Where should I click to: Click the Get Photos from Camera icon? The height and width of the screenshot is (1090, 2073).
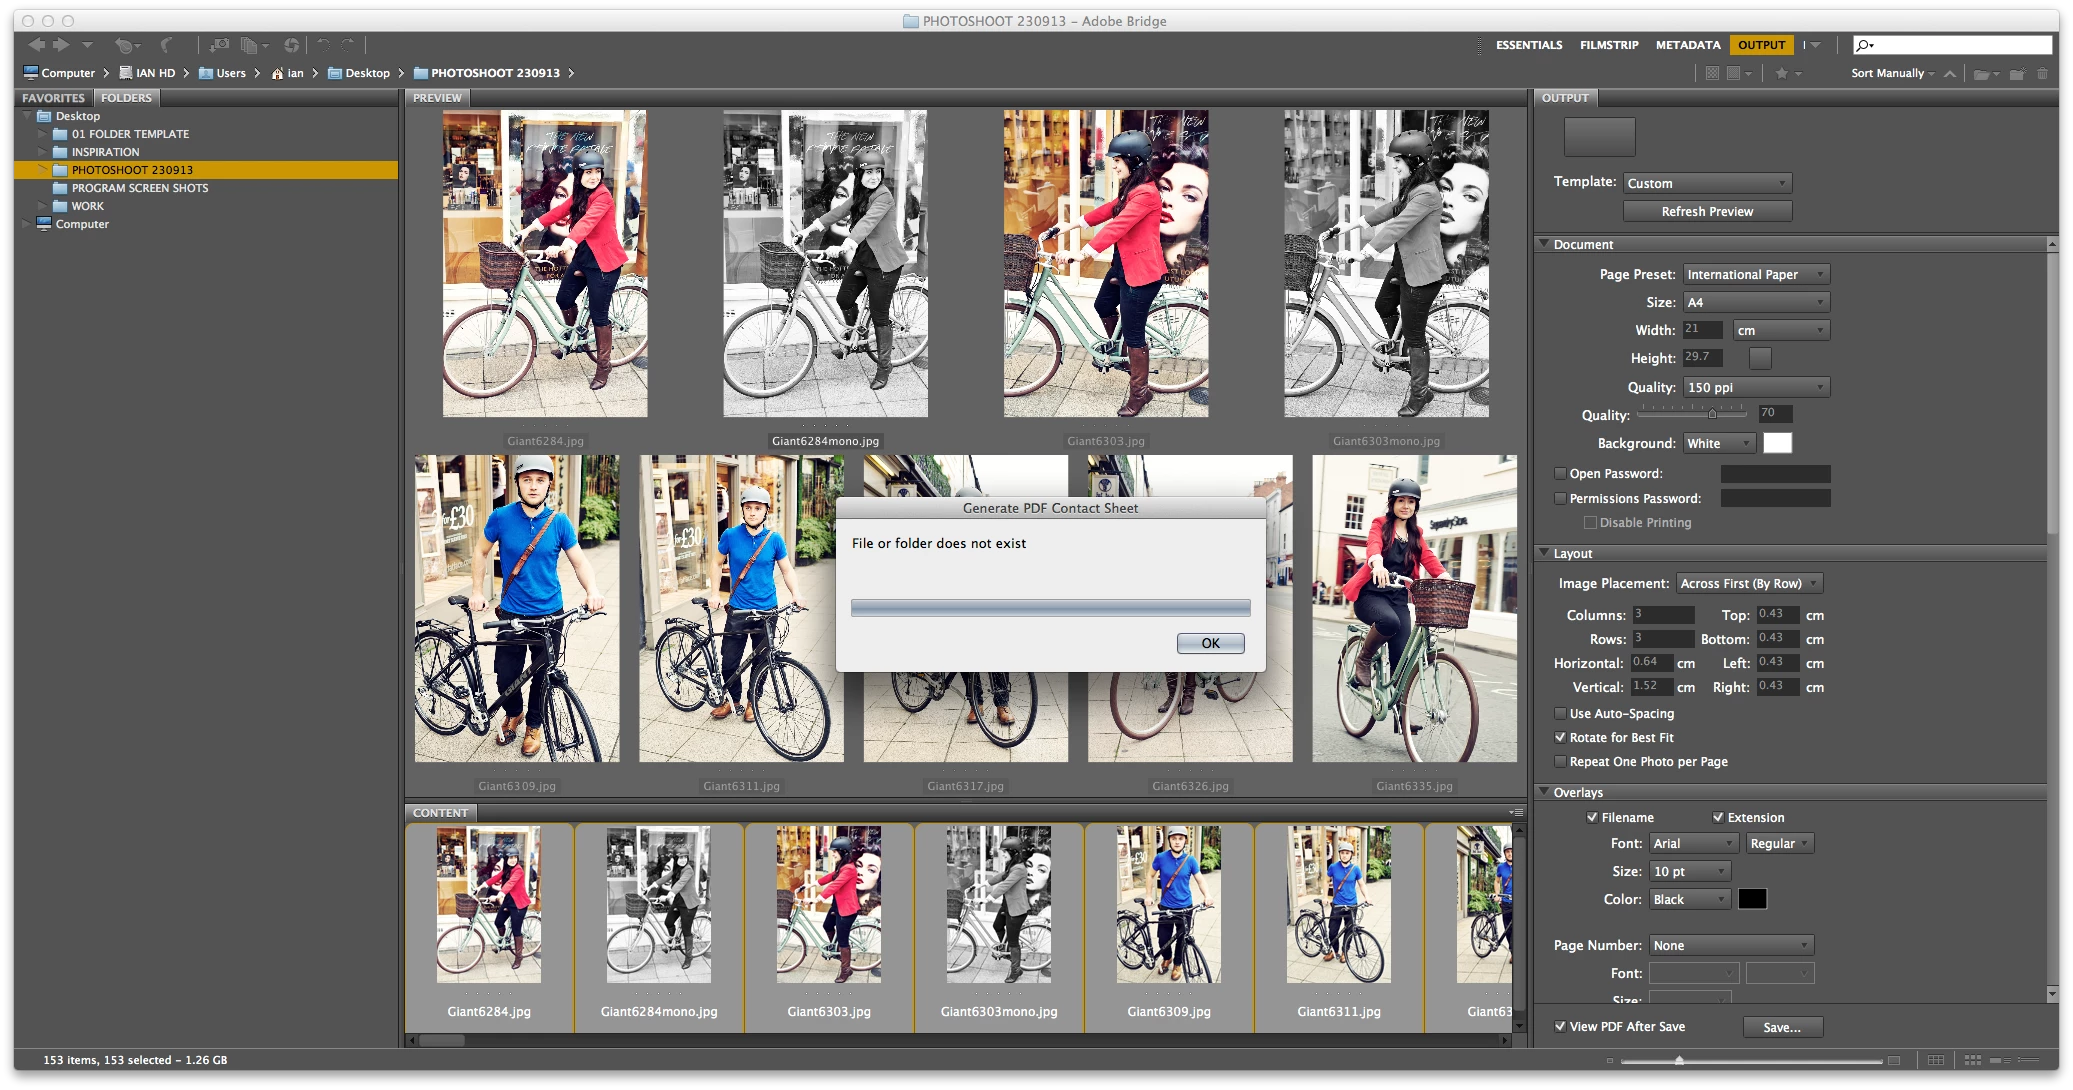(220, 45)
